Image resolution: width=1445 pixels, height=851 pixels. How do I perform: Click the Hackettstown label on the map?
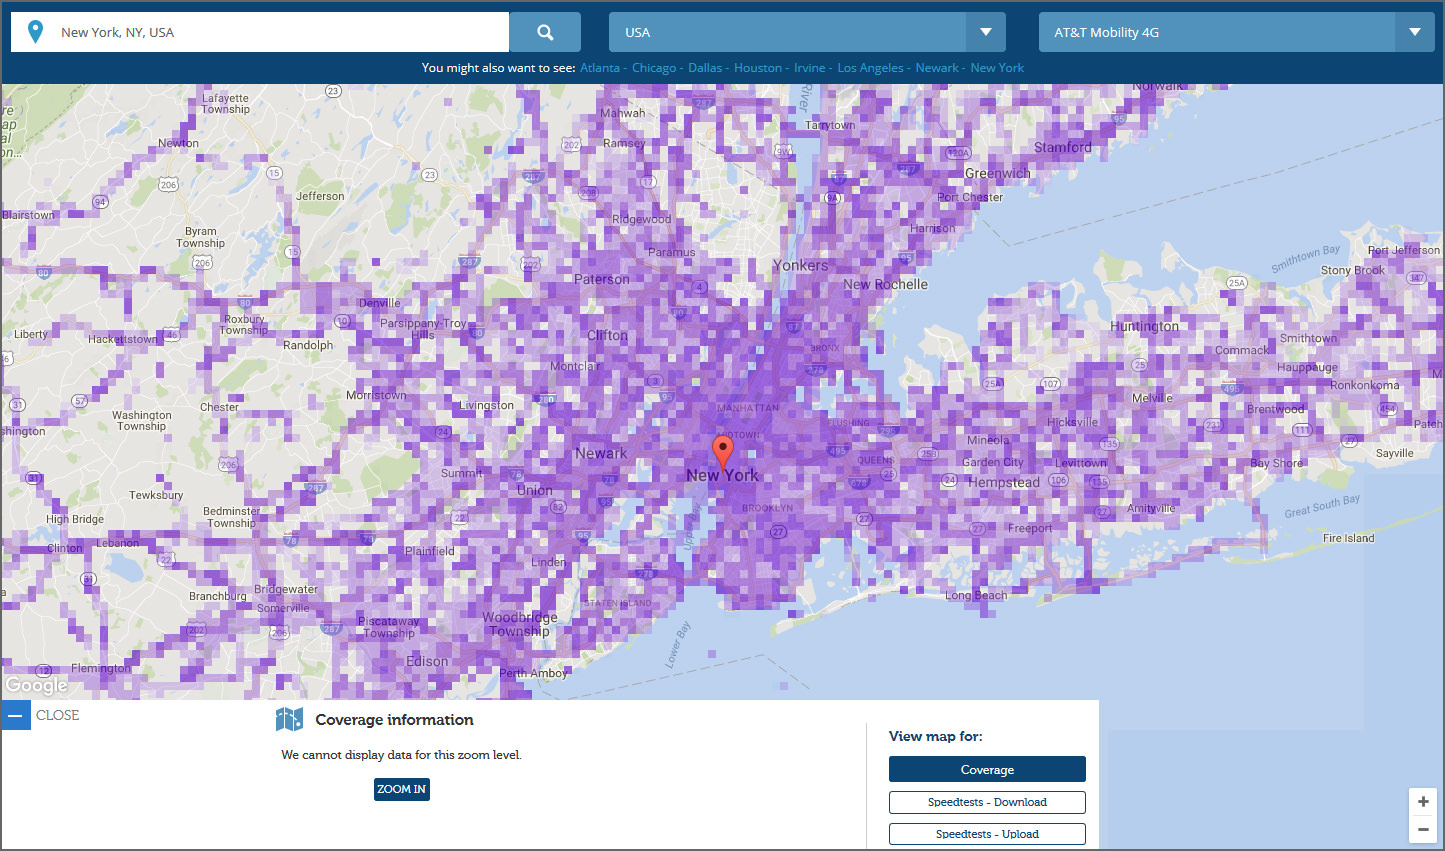pyautogui.click(x=122, y=339)
